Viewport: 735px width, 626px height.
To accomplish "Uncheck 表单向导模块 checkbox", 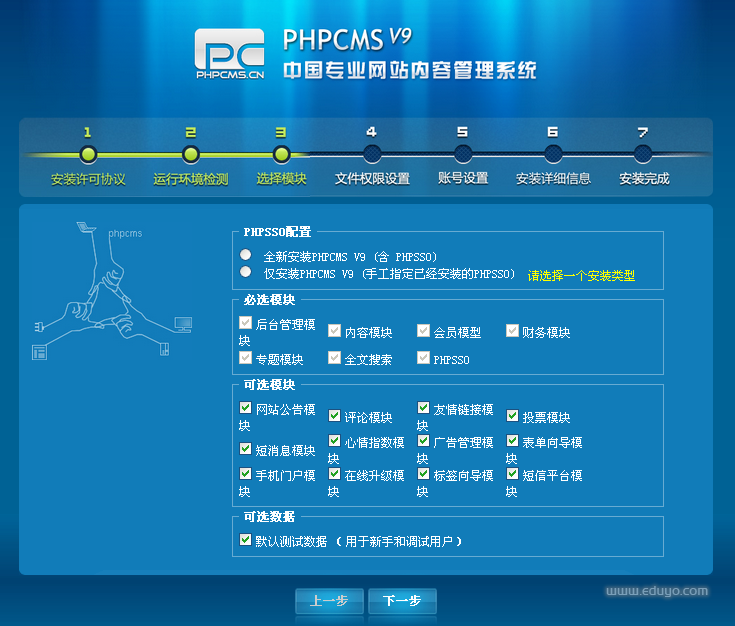I will click(512, 440).
